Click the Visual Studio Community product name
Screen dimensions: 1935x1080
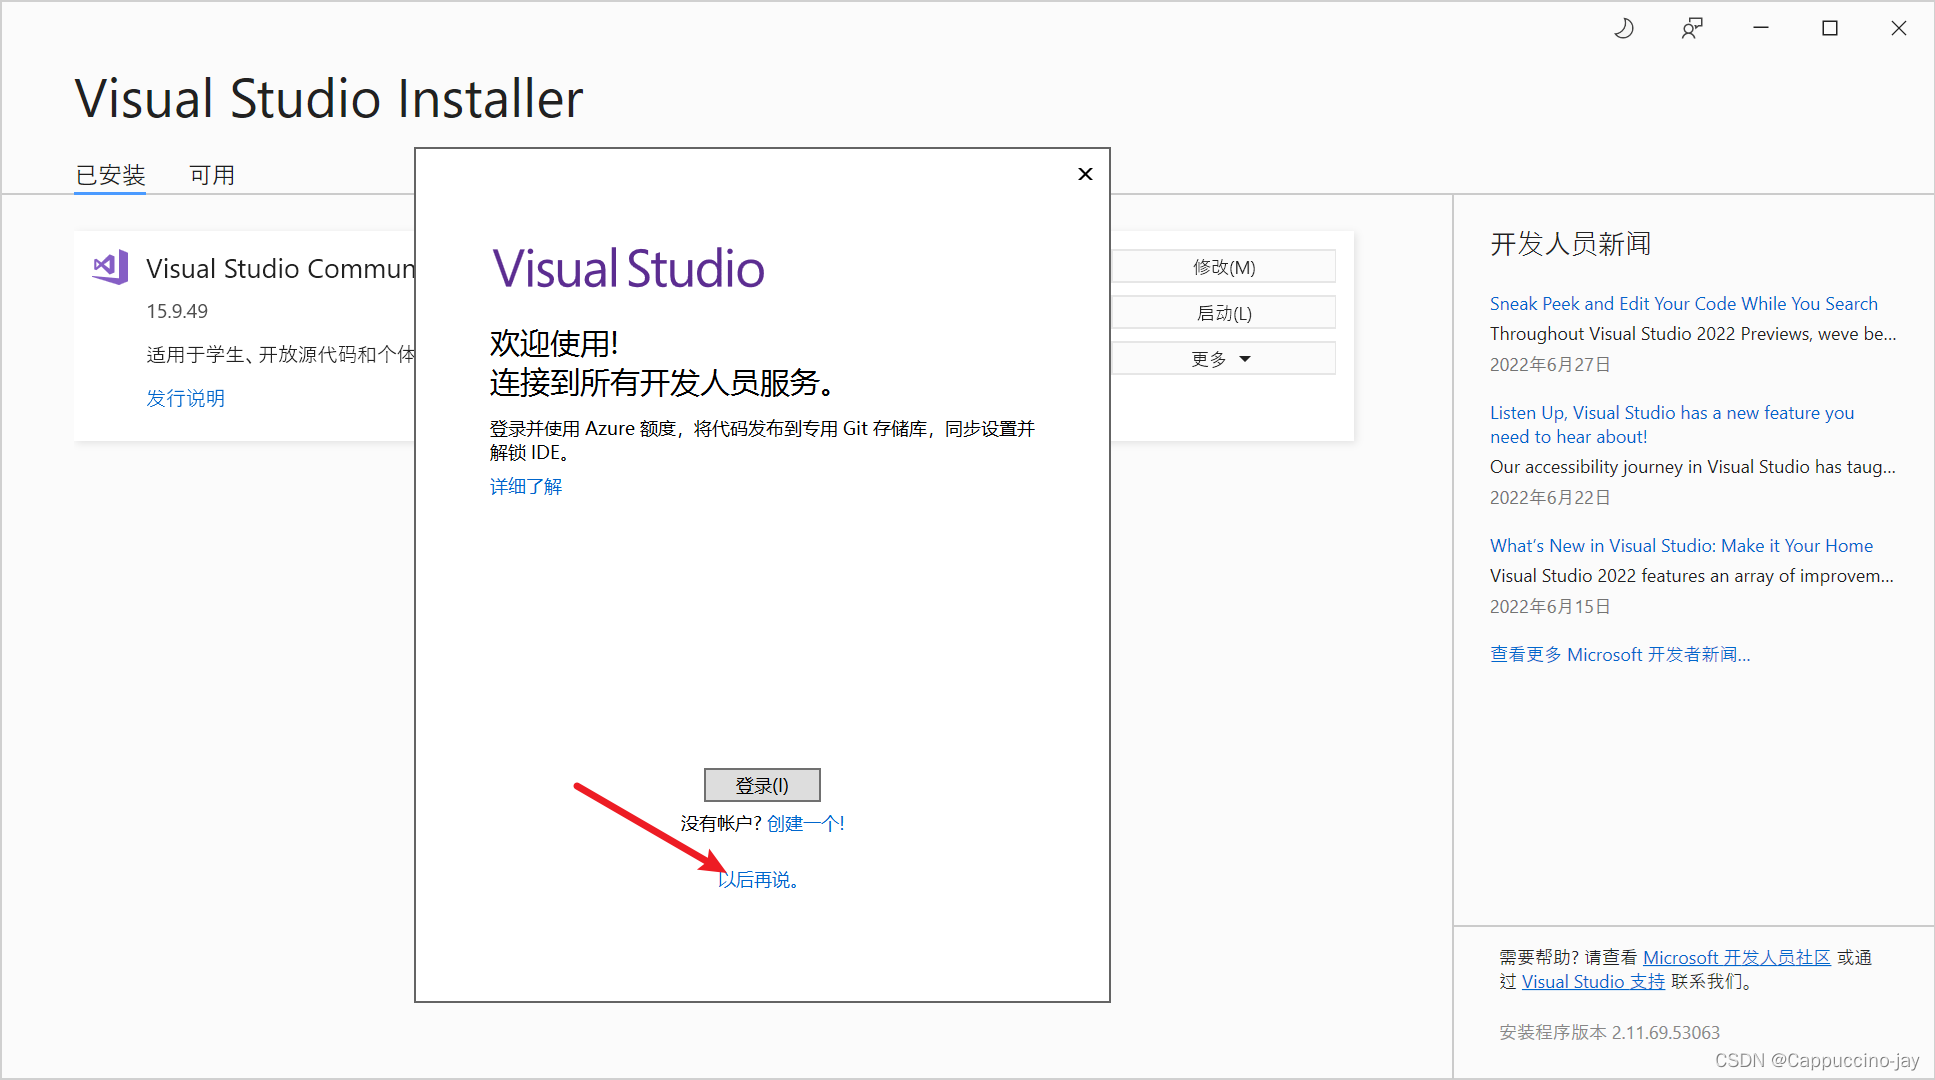(x=281, y=269)
